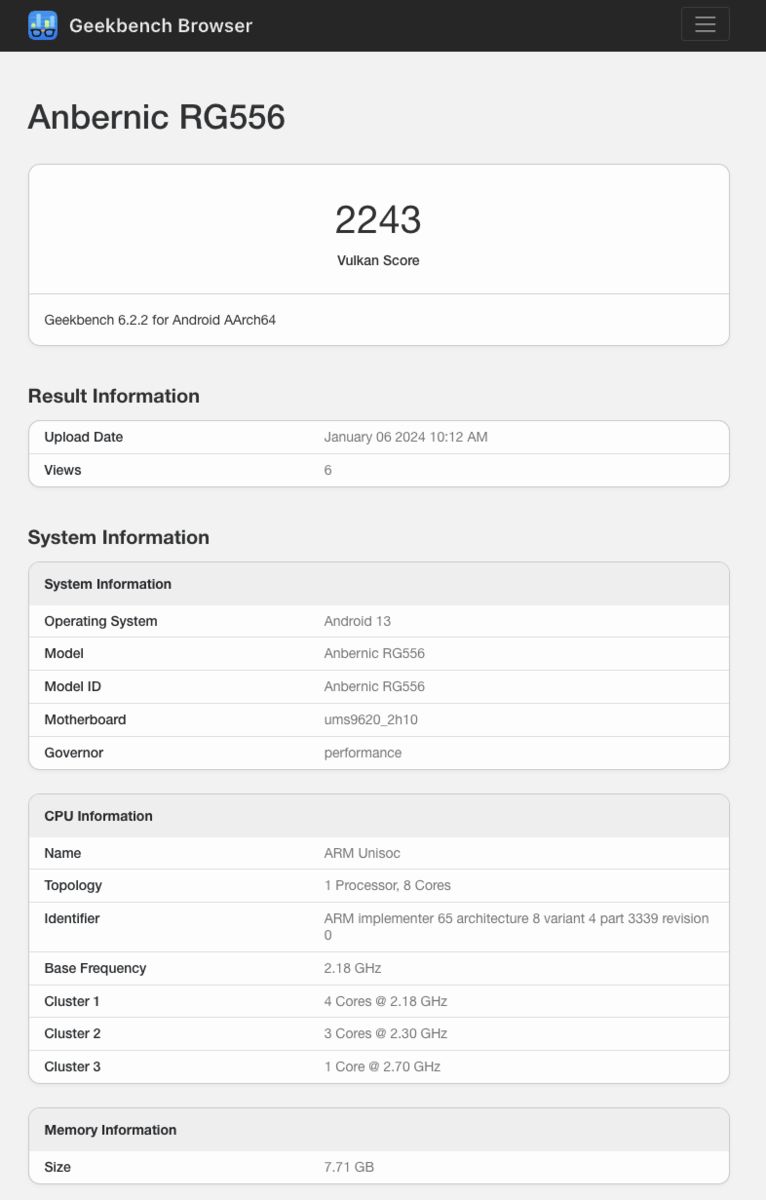Click the Geekbench logo icon
The height and width of the screenshot is (1200, 766).
tap(43, 25)
